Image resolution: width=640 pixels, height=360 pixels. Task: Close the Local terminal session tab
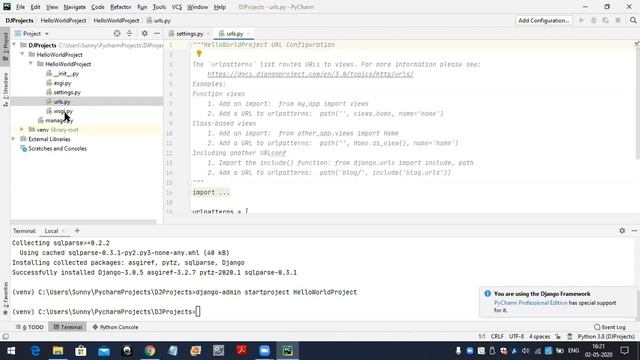64,231
